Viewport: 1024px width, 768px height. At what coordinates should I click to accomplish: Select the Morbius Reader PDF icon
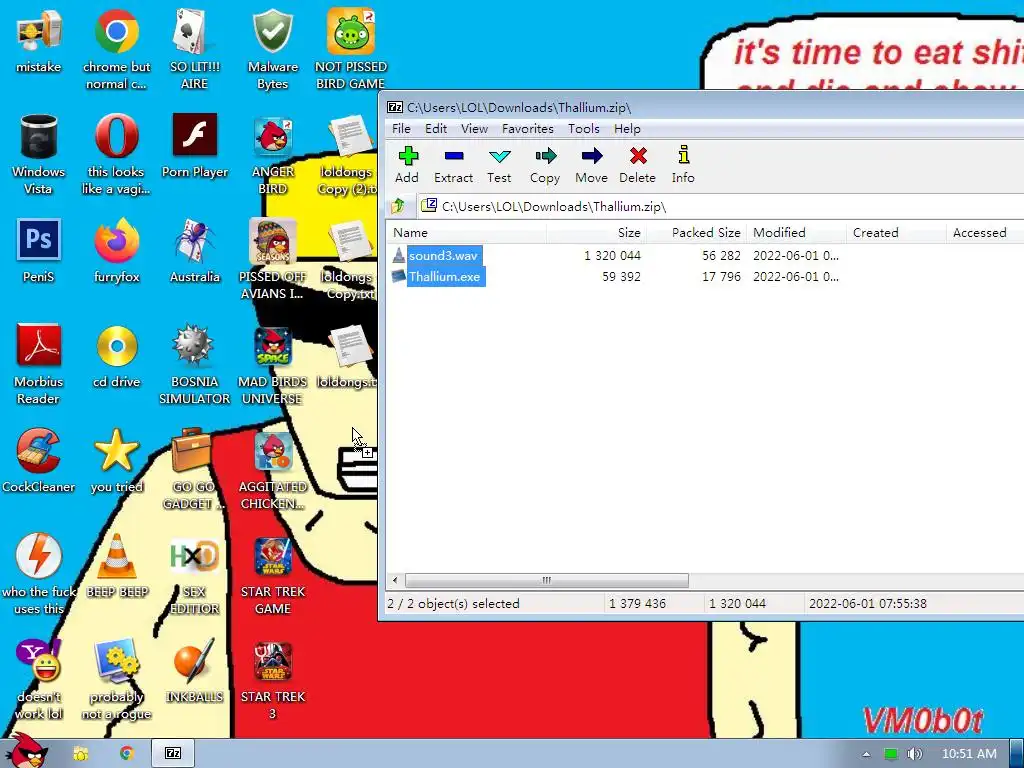pyautogui.click(x=38, y=364)
